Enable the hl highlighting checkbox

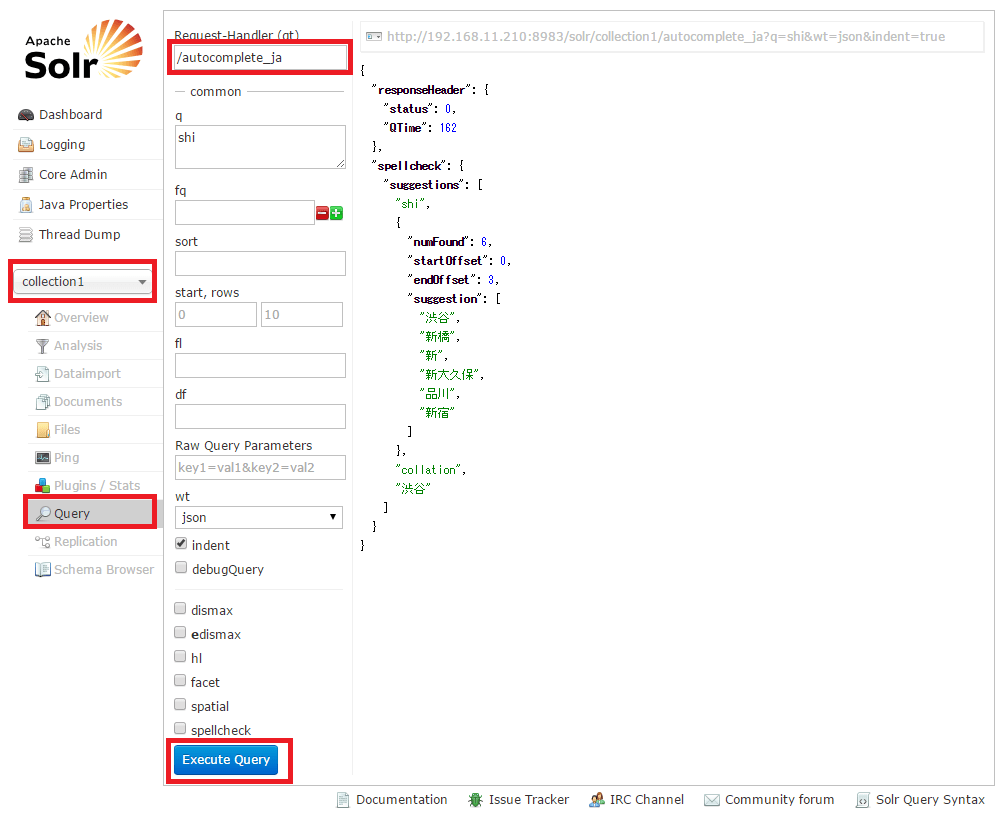(180, 657)
